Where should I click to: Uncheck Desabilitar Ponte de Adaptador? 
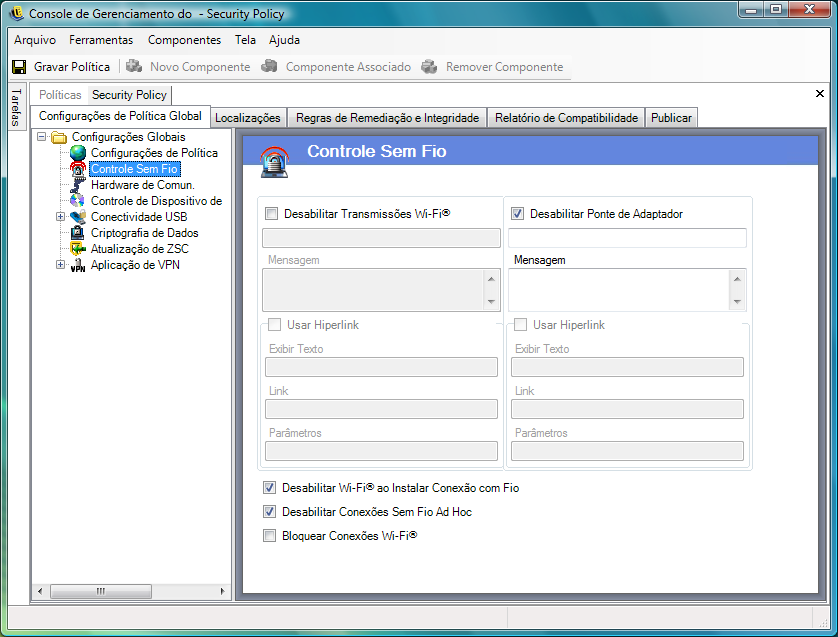pos(517,214)
